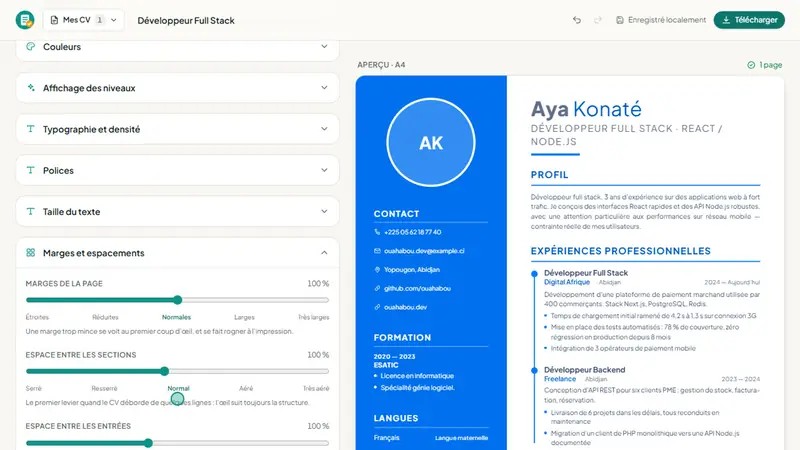Select the Très aéré section spacing preset
The image size is (800, 450).
click(316, 389)
